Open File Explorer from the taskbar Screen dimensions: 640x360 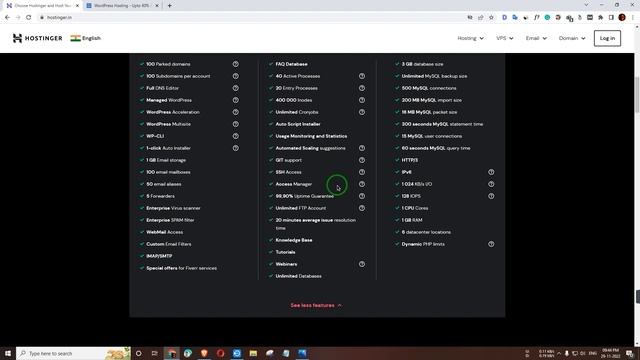253,353
